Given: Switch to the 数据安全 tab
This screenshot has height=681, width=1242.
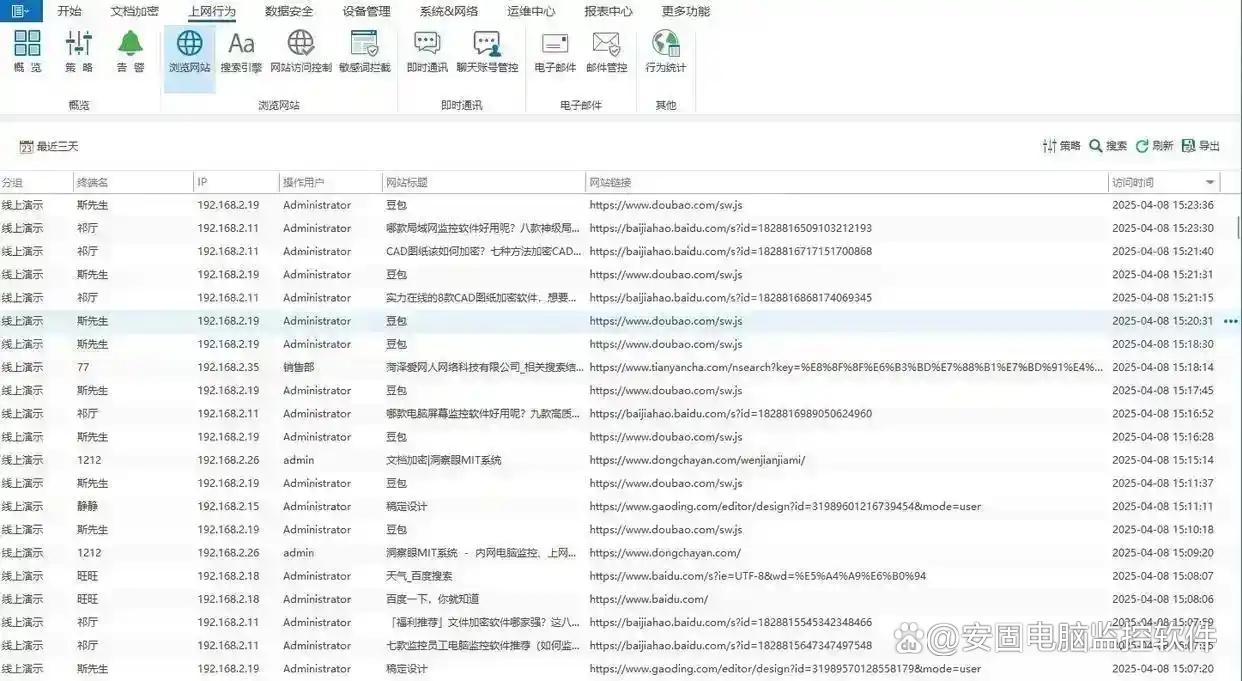Looking at the screenshot, I should click(x=289, y=12).
